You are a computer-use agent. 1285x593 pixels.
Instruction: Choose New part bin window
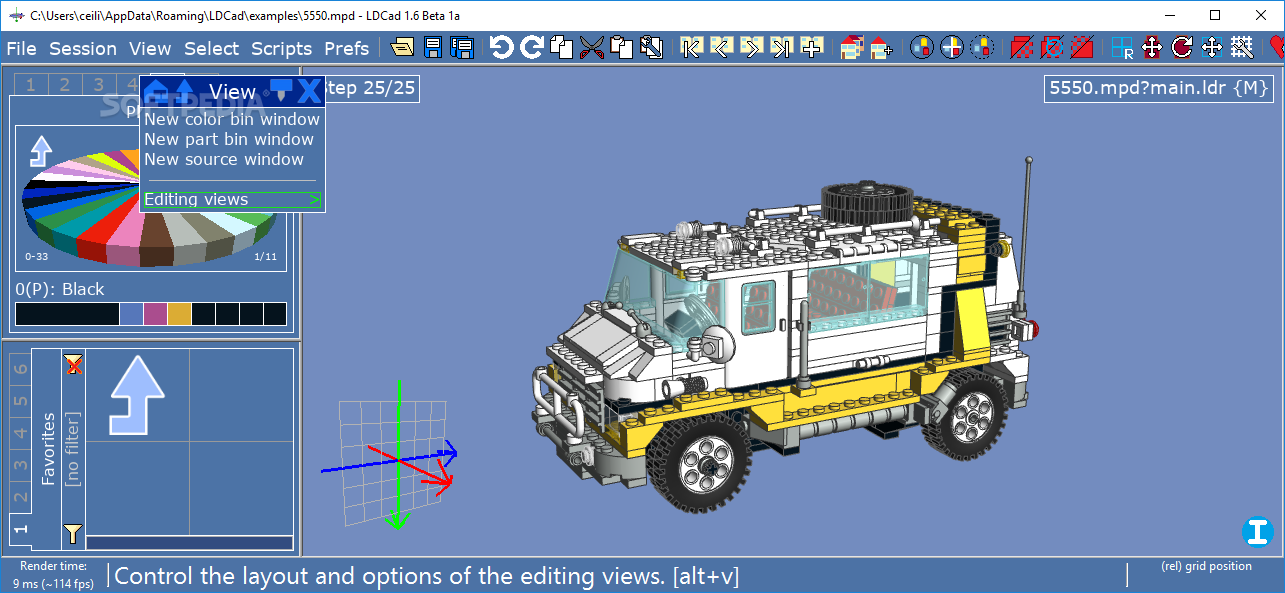[x=229, y=139]
